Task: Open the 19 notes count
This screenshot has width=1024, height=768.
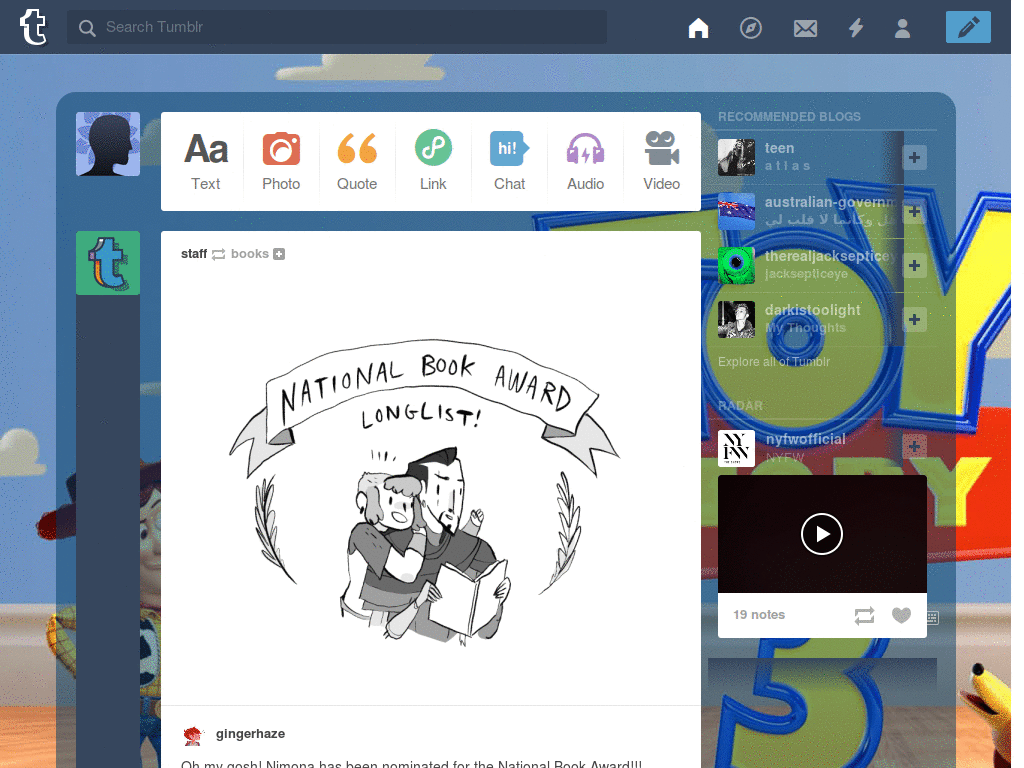Action: coord(759,615)
